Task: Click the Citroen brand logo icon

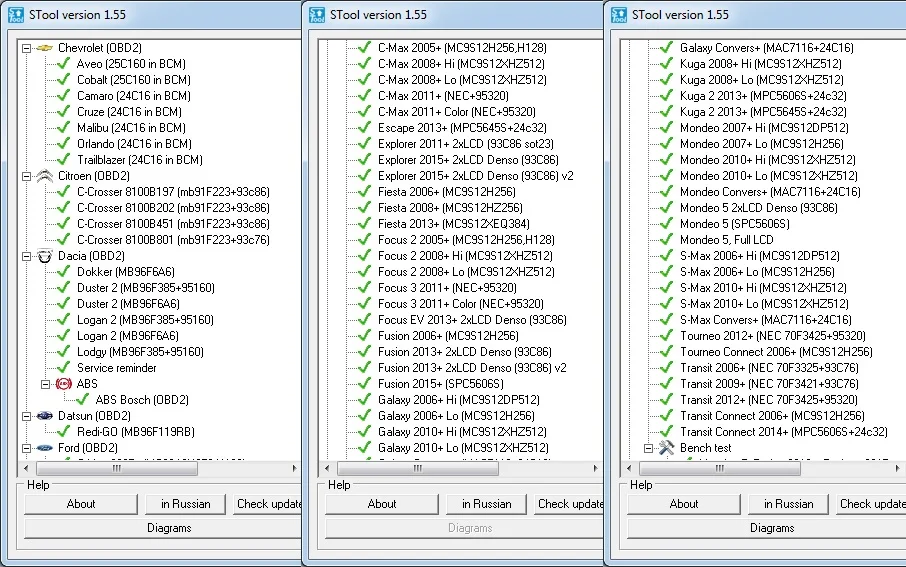Action: [44, 176]
